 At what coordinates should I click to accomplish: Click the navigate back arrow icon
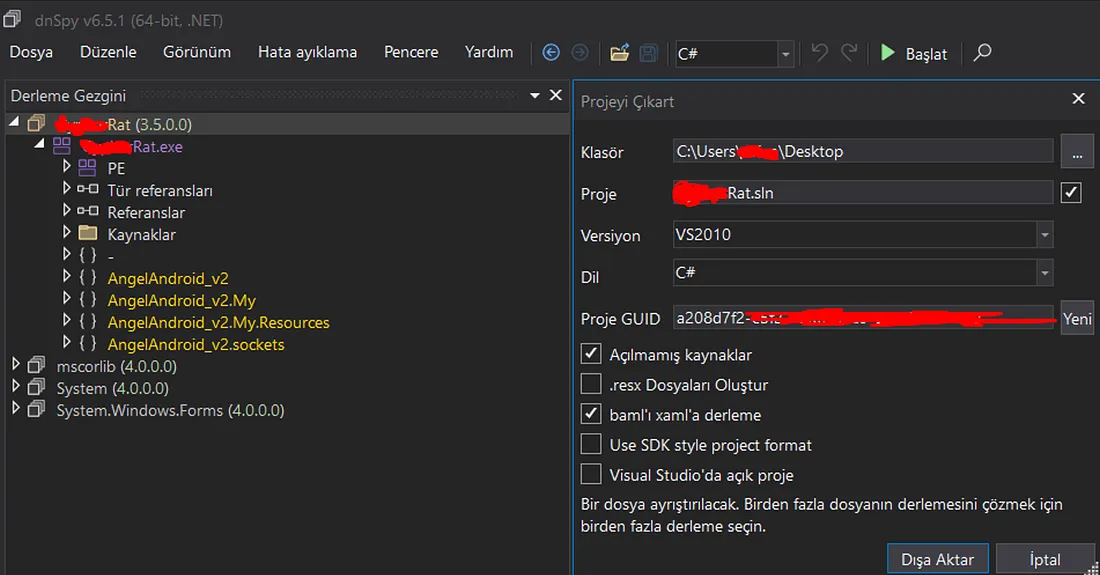pyautogui.click(x=551, y=53)
